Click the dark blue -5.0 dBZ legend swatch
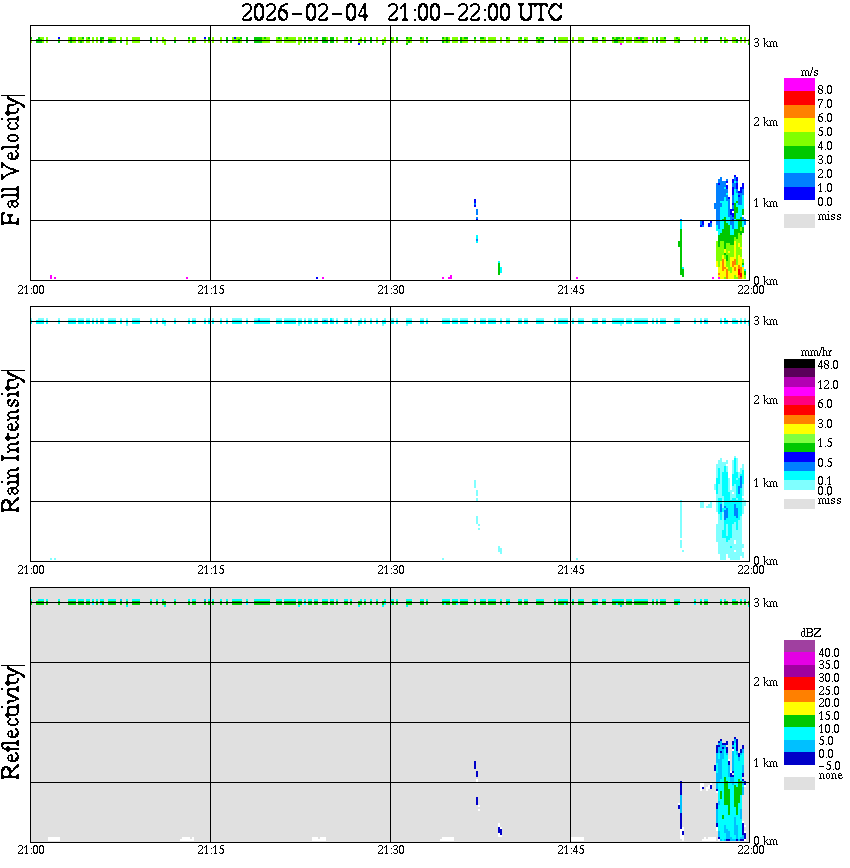Viewport: 850px width, 868px height. tap(799, 760)
